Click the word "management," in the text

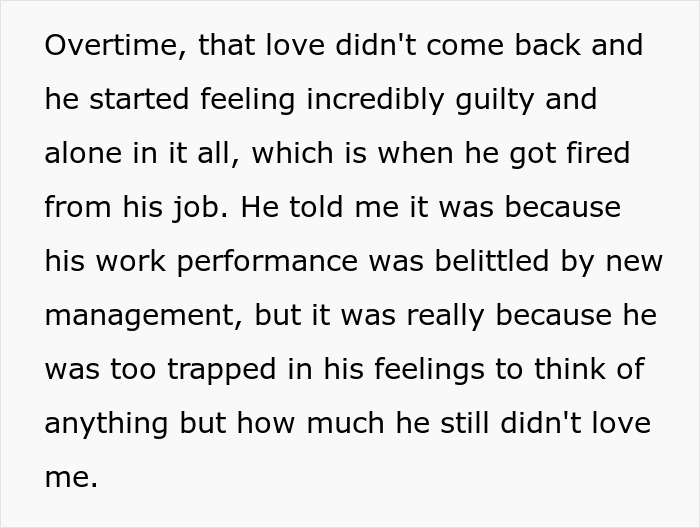pos(144,315)
